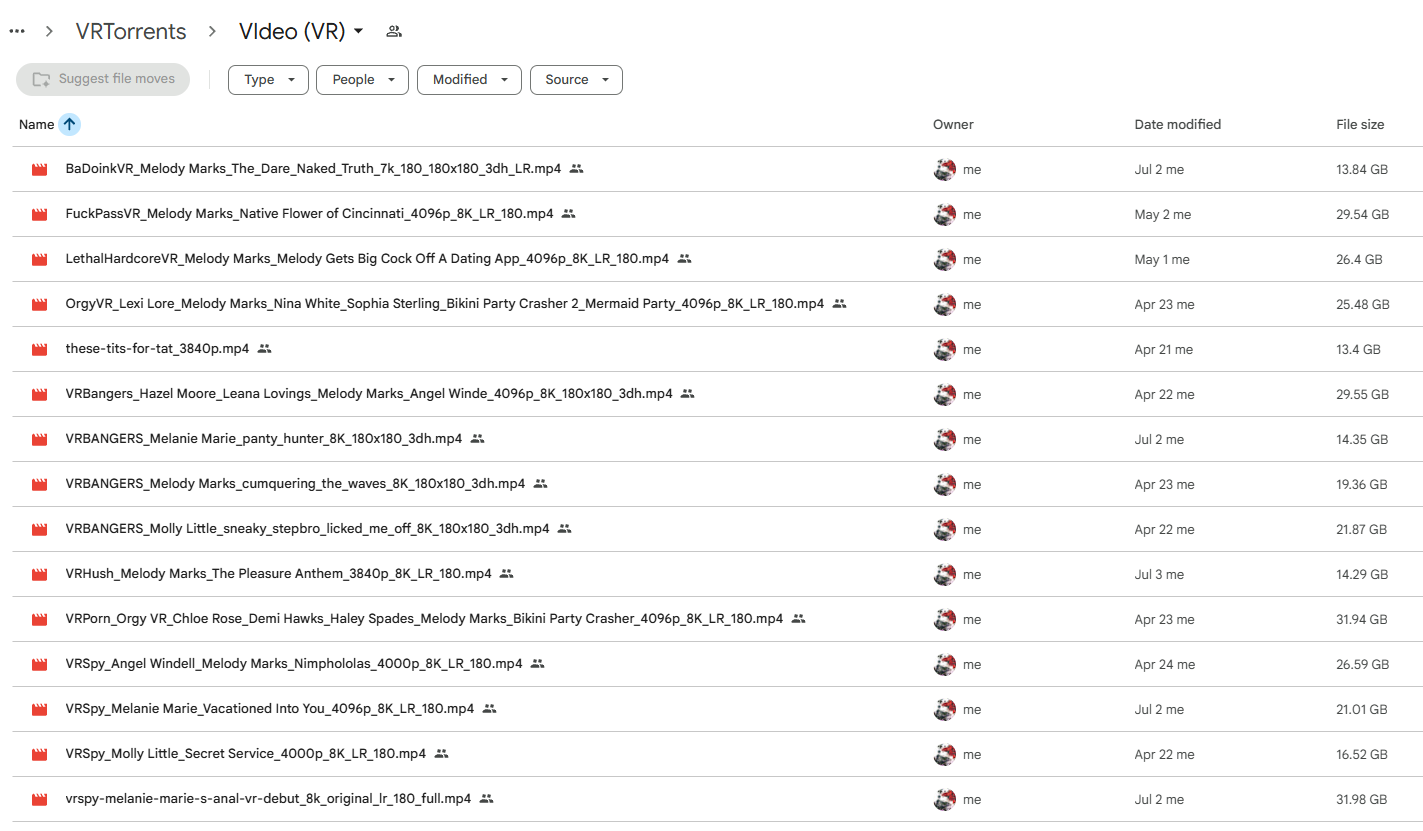Select the VRHush_Melody Marks_The Pleasure Anthem file

click(278, 574)
